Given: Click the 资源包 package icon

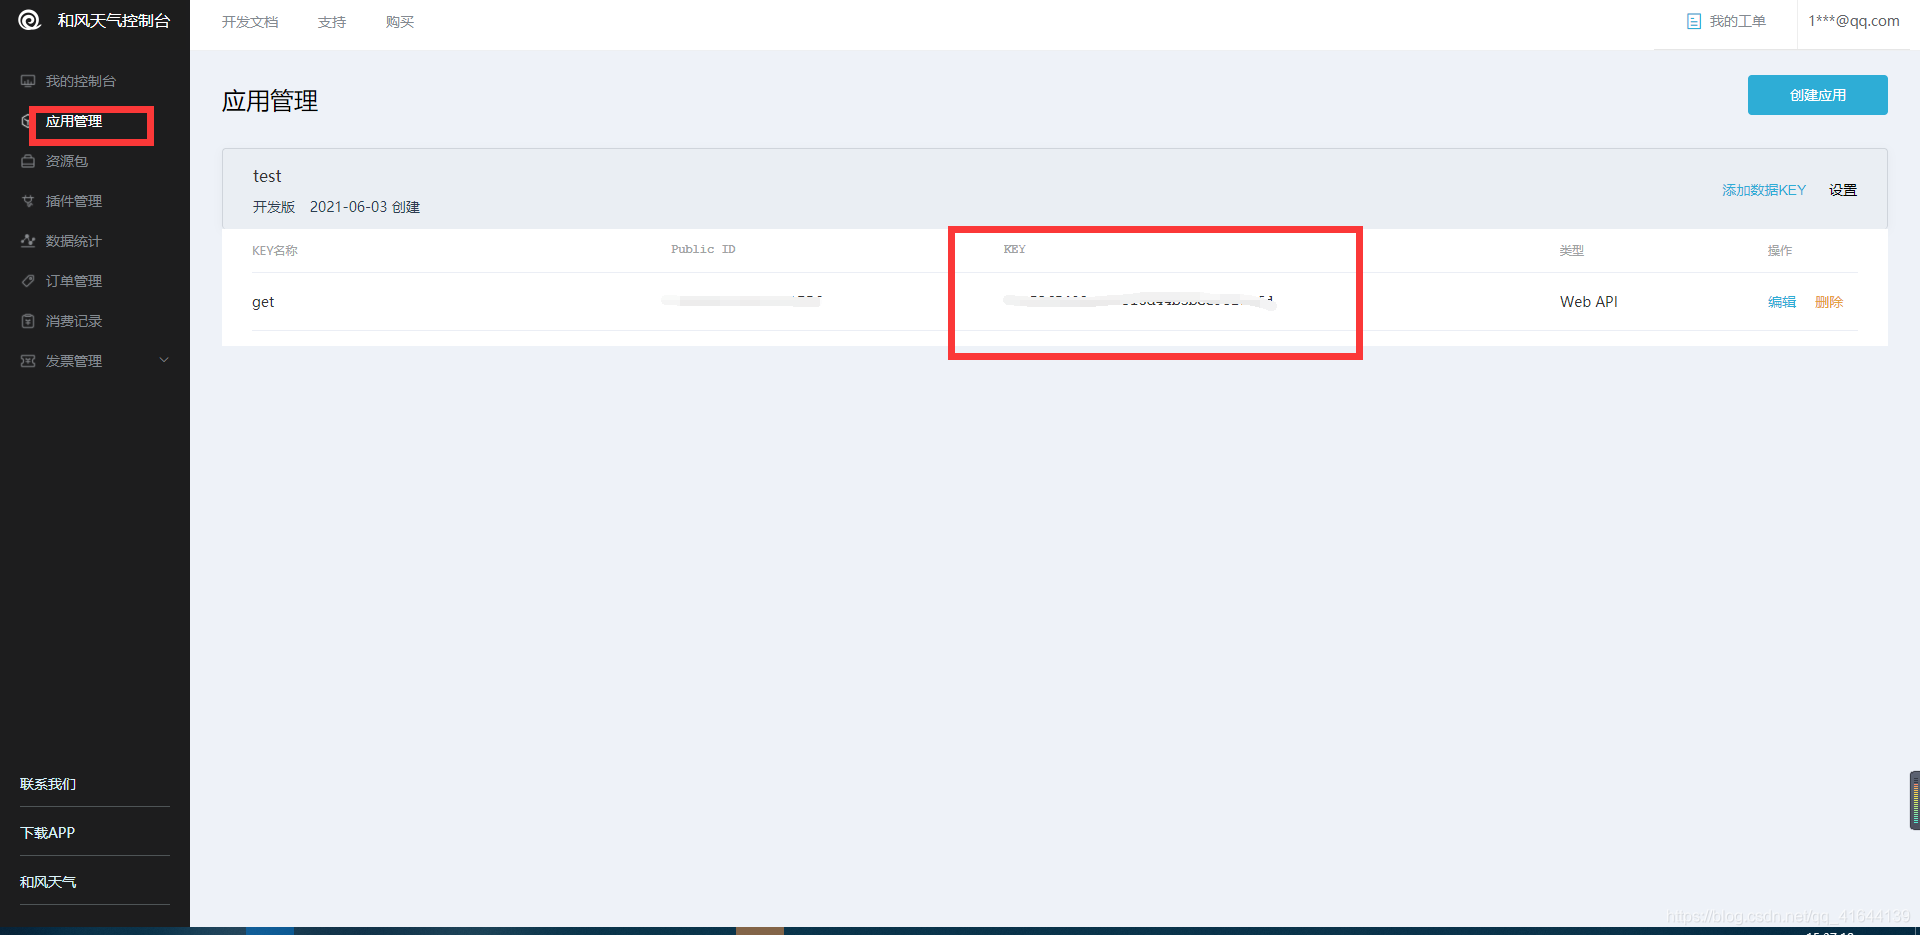Looking at the screenshot, I should (x=28, y=161).
